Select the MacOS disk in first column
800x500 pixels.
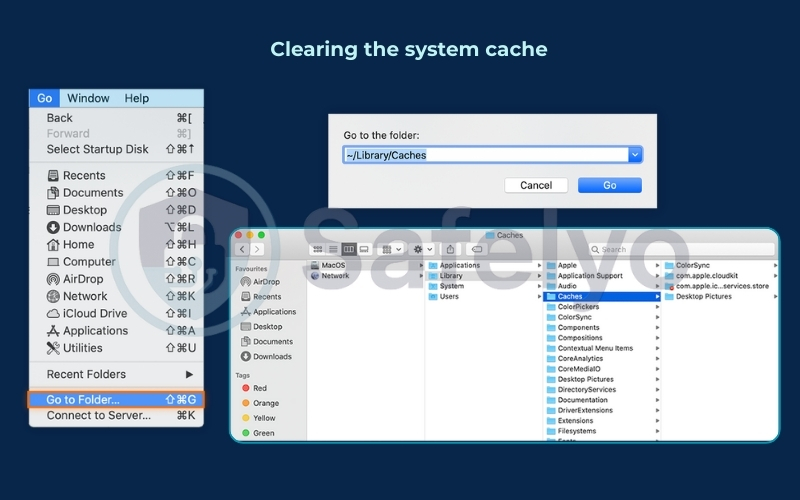366,265
